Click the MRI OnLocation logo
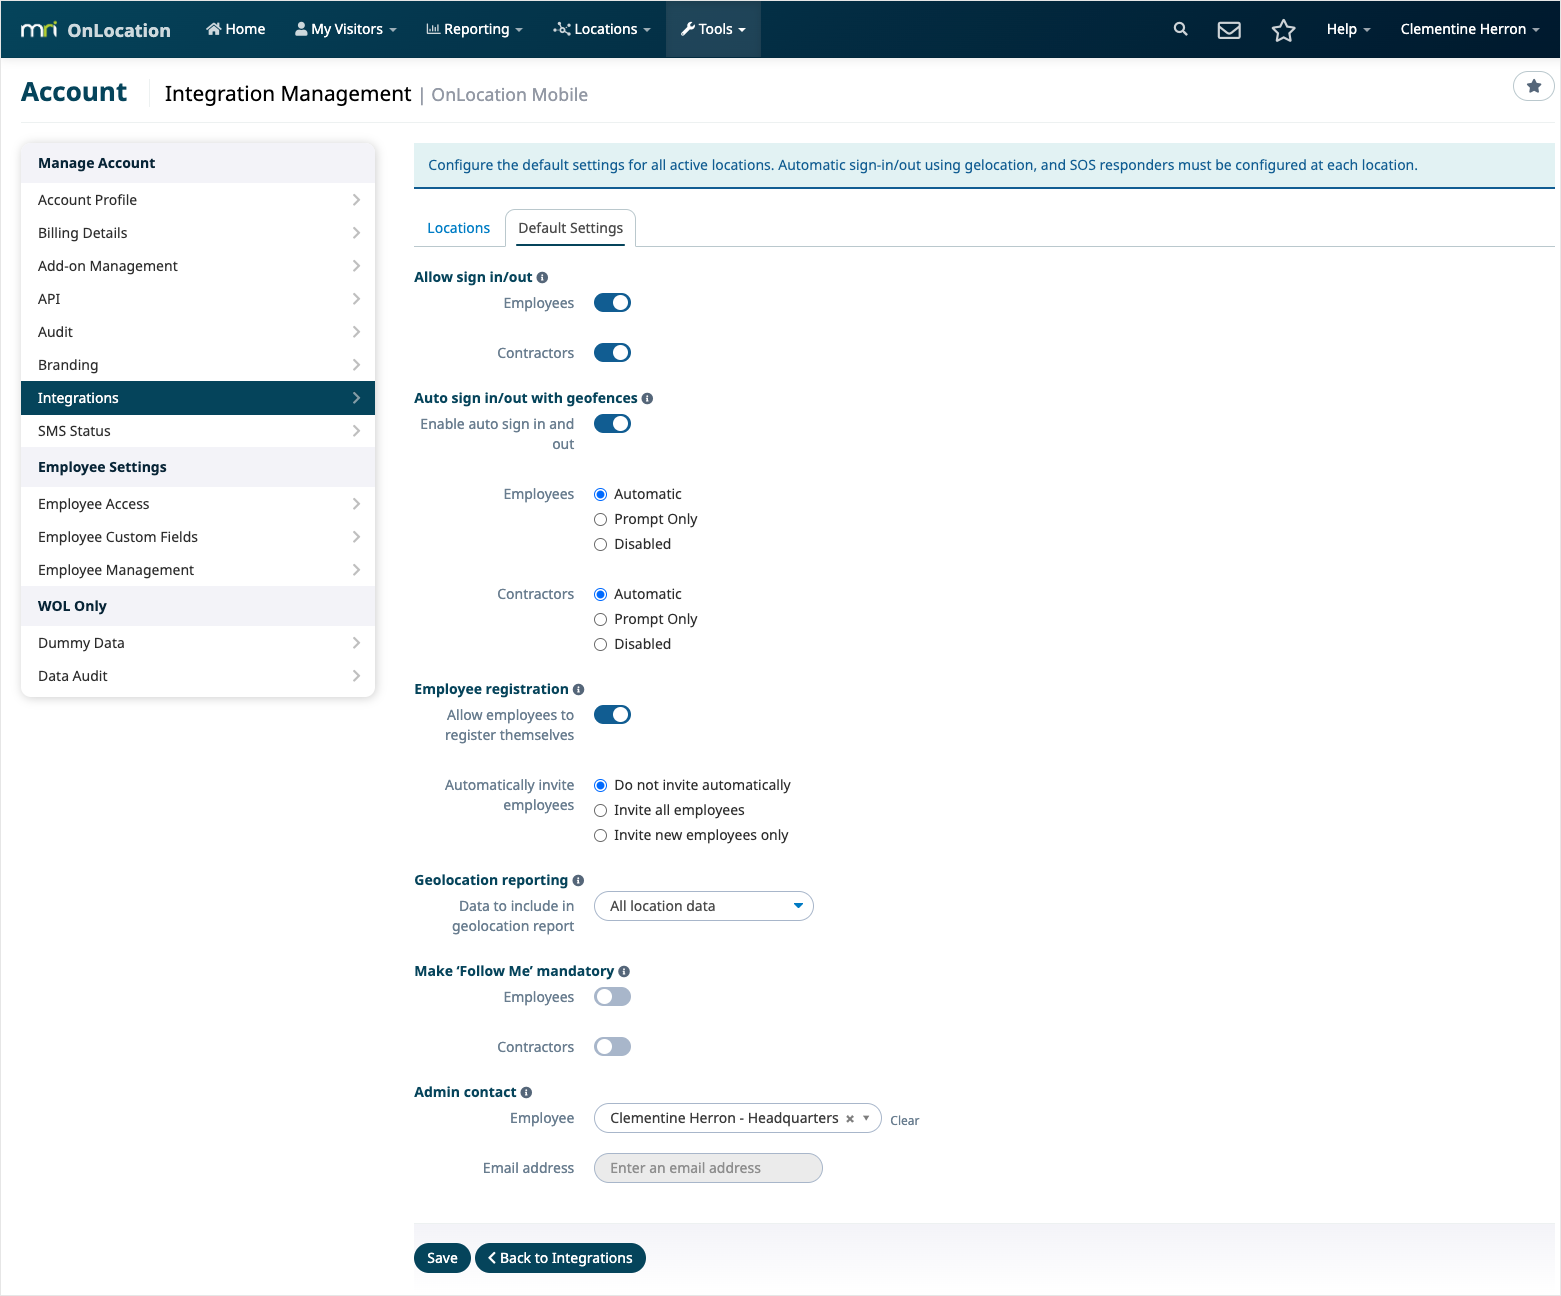 [x=95, y=29]
